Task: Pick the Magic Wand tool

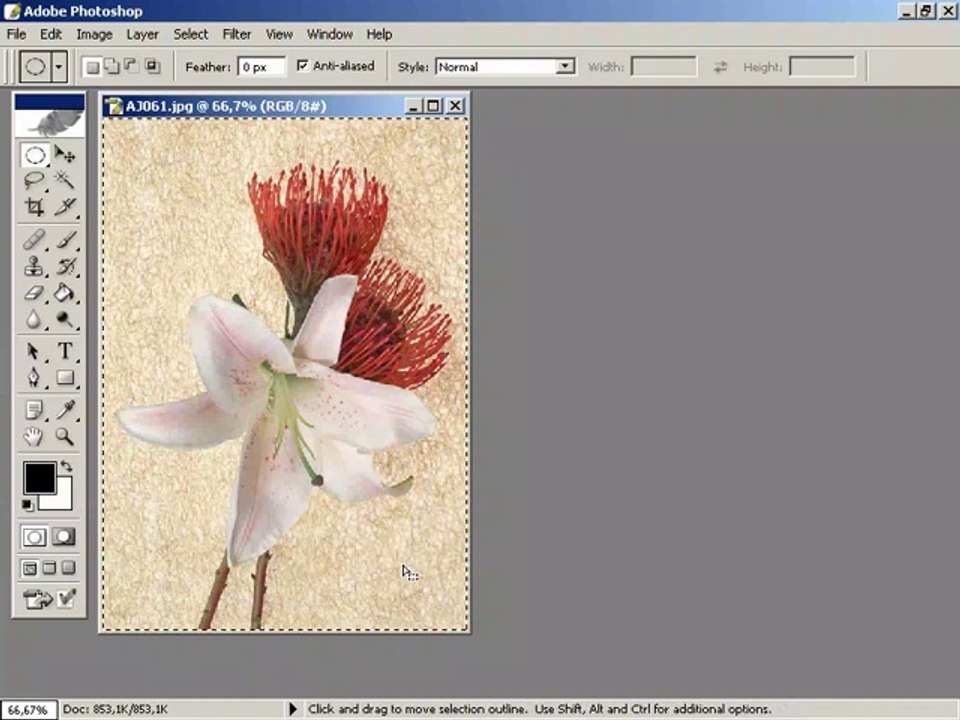Action: tap(65, 181)
